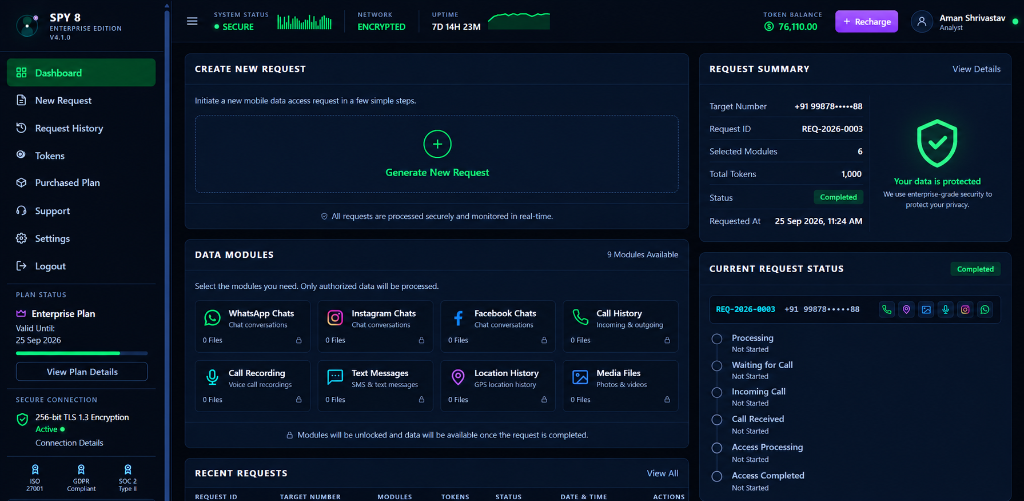Select the Incoming Call step circle
1024x501 pixels.
[x=717, y=393]
